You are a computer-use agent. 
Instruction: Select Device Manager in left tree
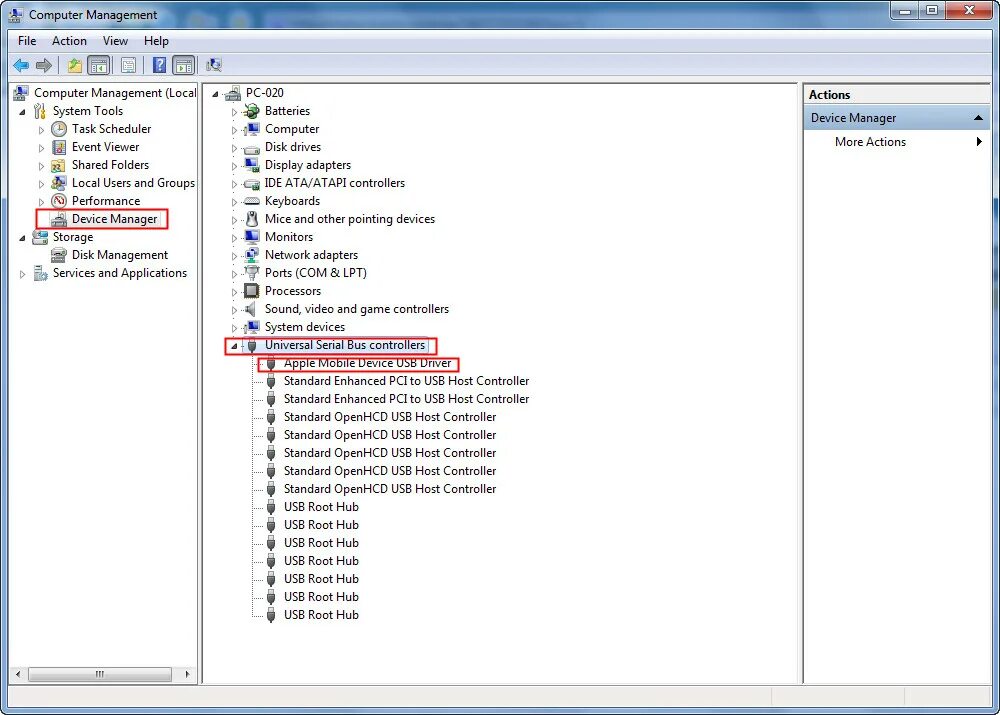pyautogui.click(x=114, y=219)
